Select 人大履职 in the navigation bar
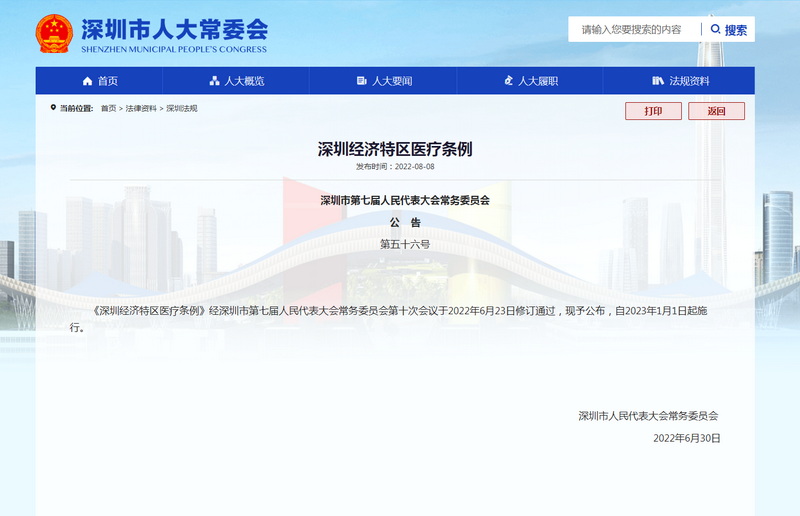The width and height of the screenshot is (800, 516). (x=538, y=81)
